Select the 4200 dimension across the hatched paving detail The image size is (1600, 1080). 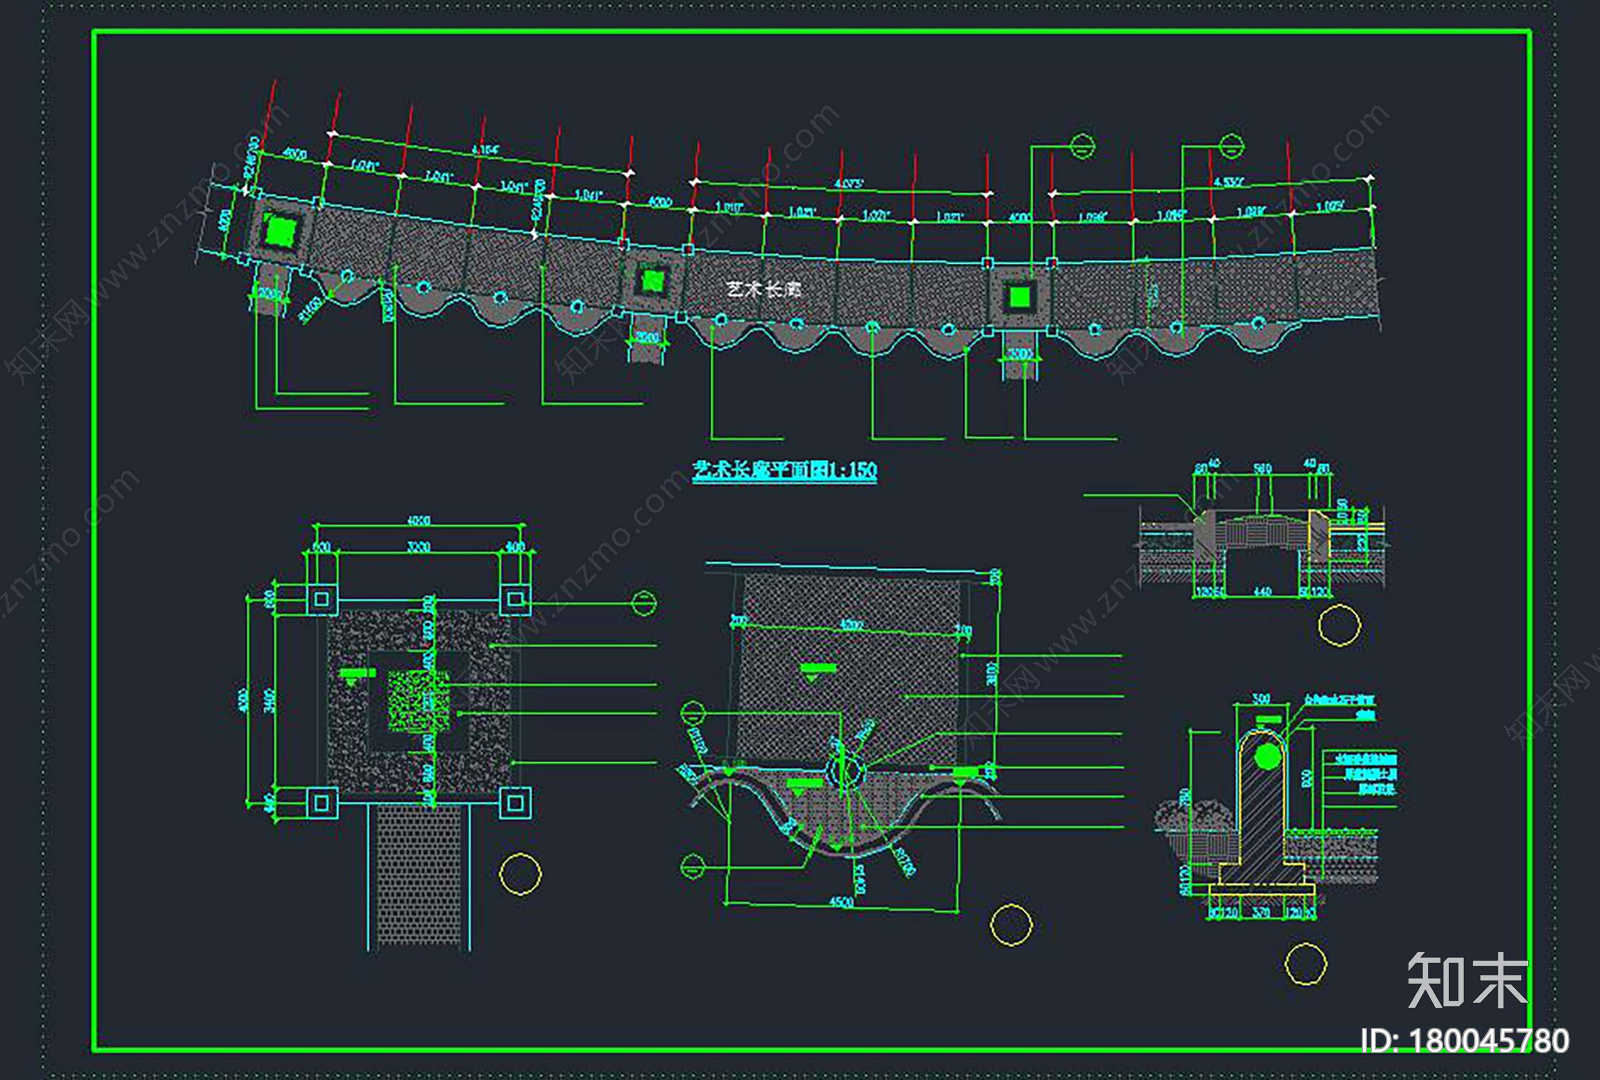pos(850,626)
